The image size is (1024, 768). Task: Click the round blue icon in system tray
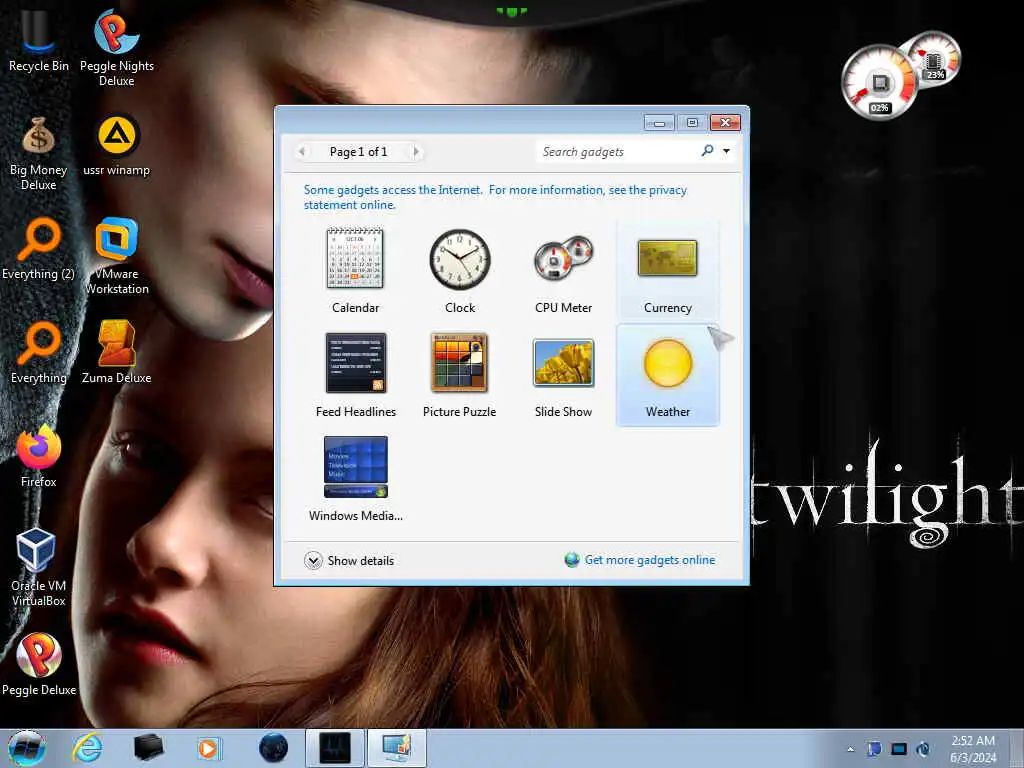tap(923, 749)
